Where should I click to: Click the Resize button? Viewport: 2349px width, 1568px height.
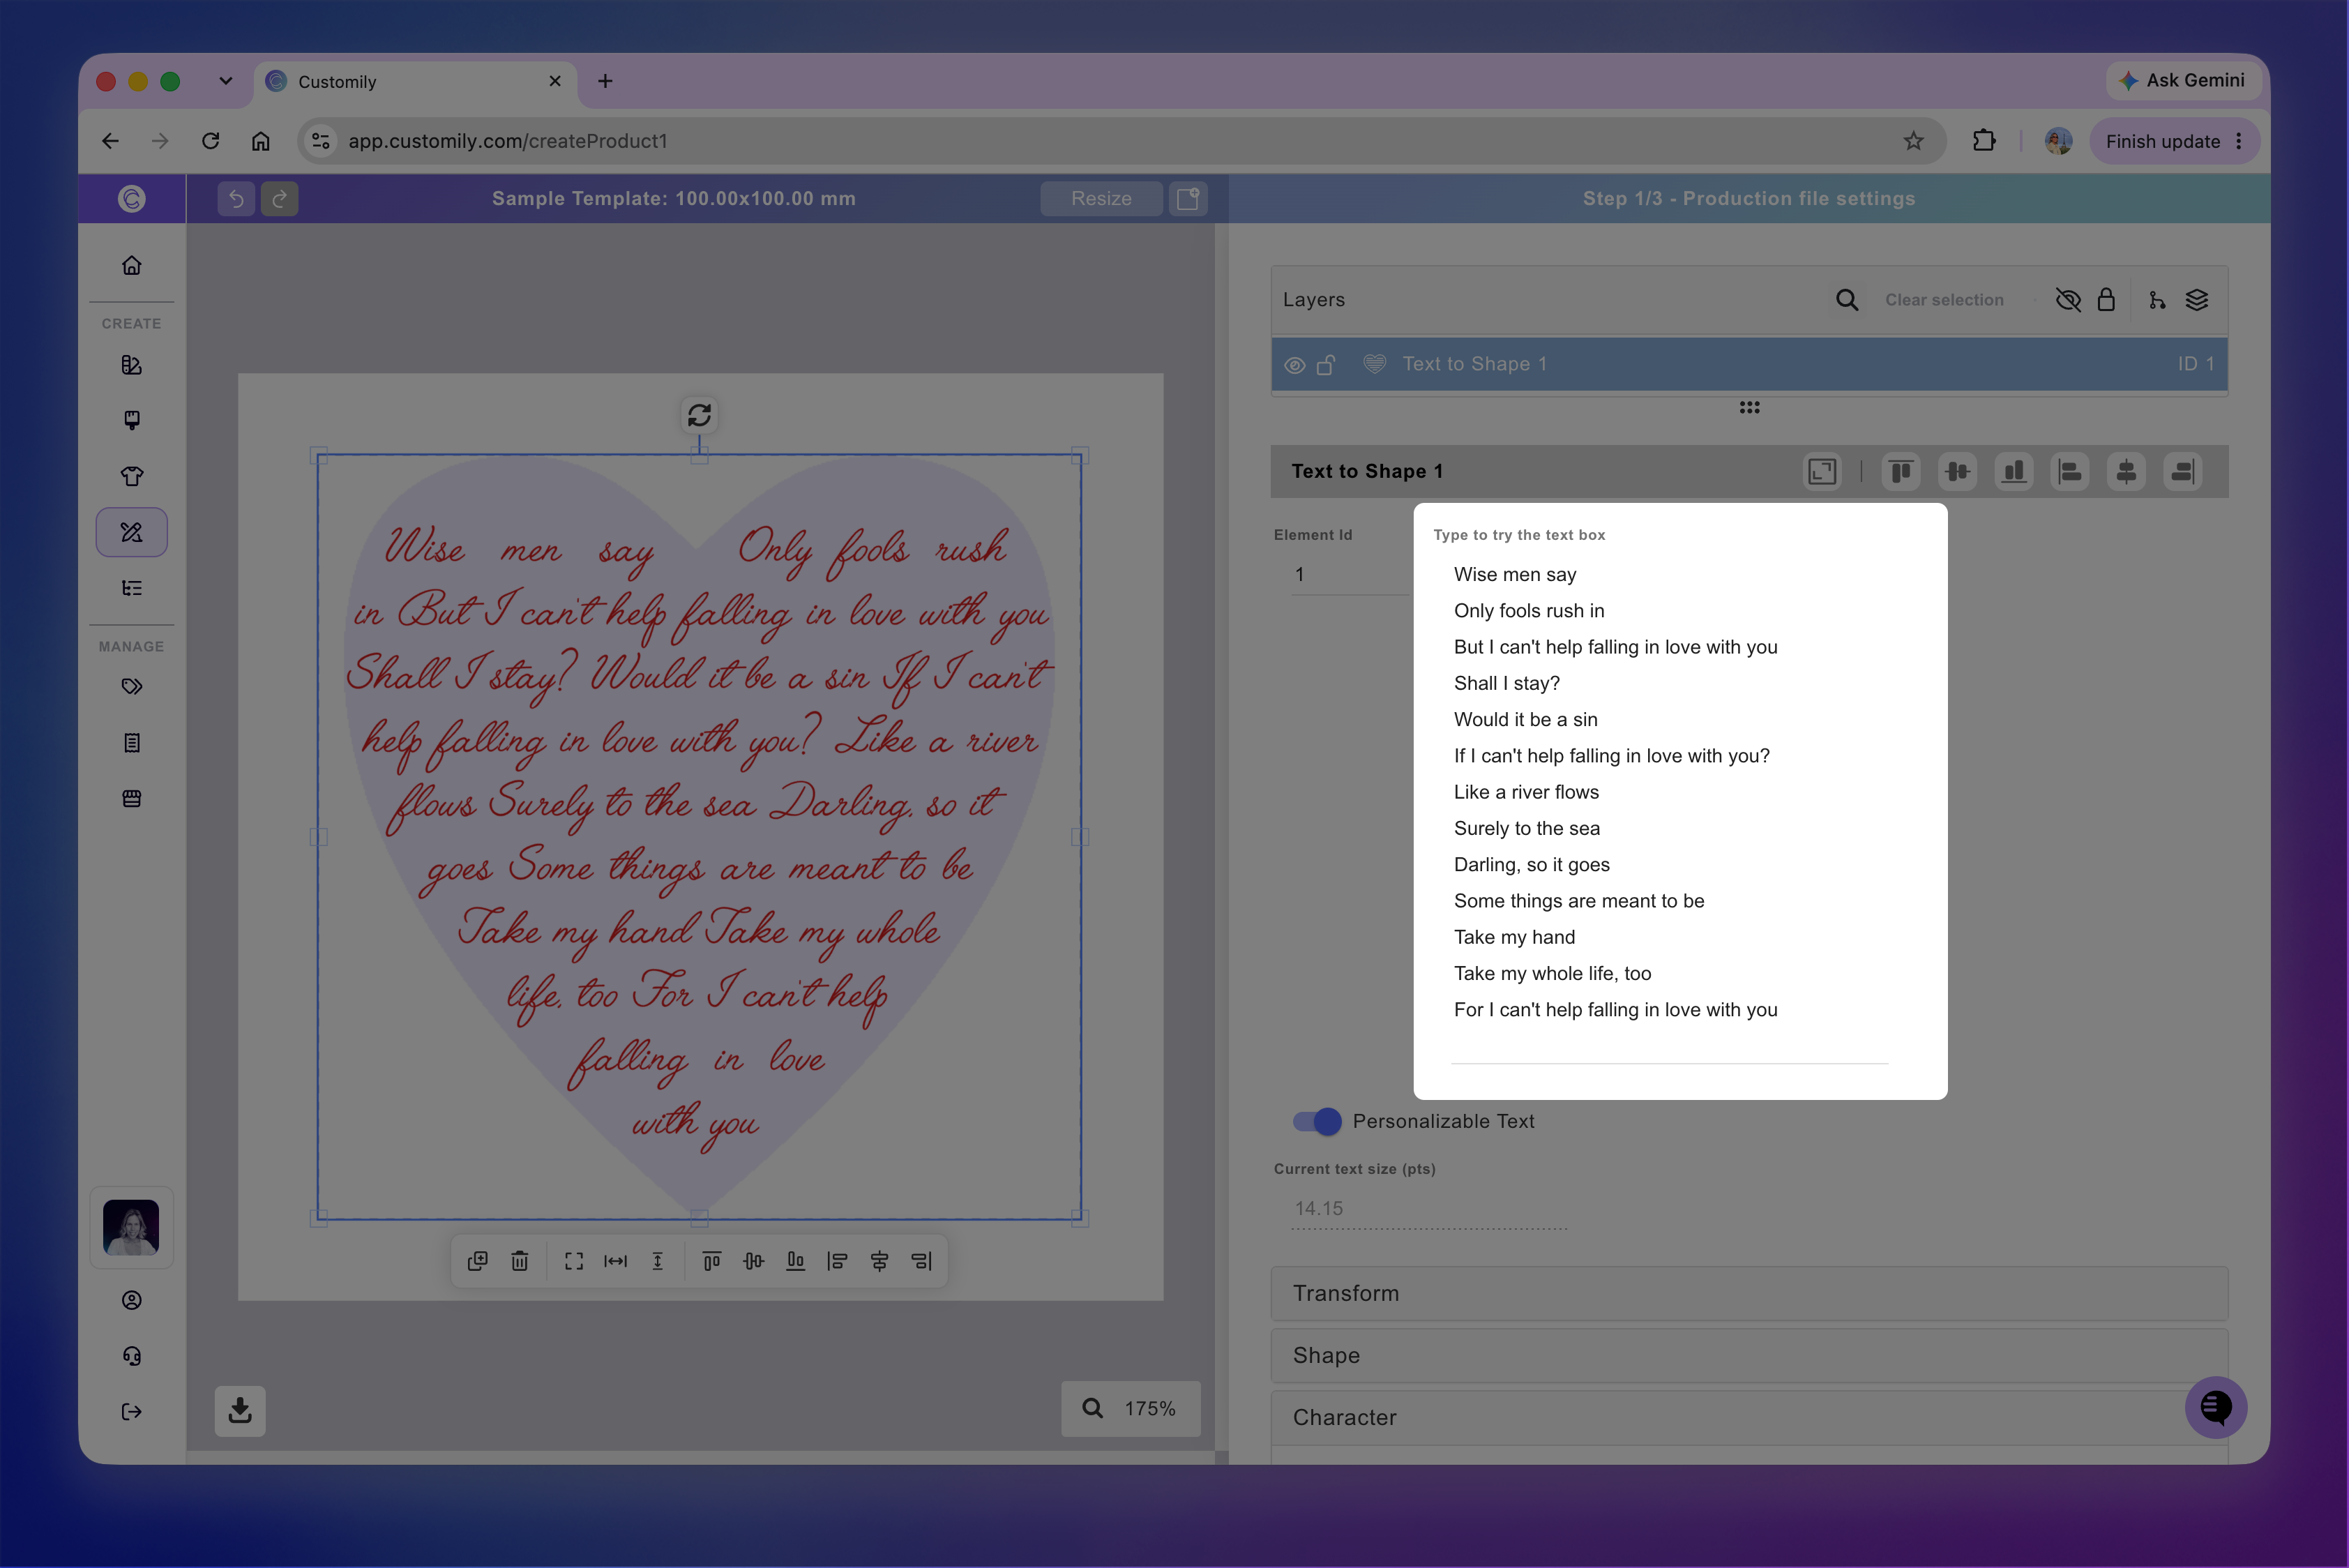pyautogui.click(x=1101, y=199)
